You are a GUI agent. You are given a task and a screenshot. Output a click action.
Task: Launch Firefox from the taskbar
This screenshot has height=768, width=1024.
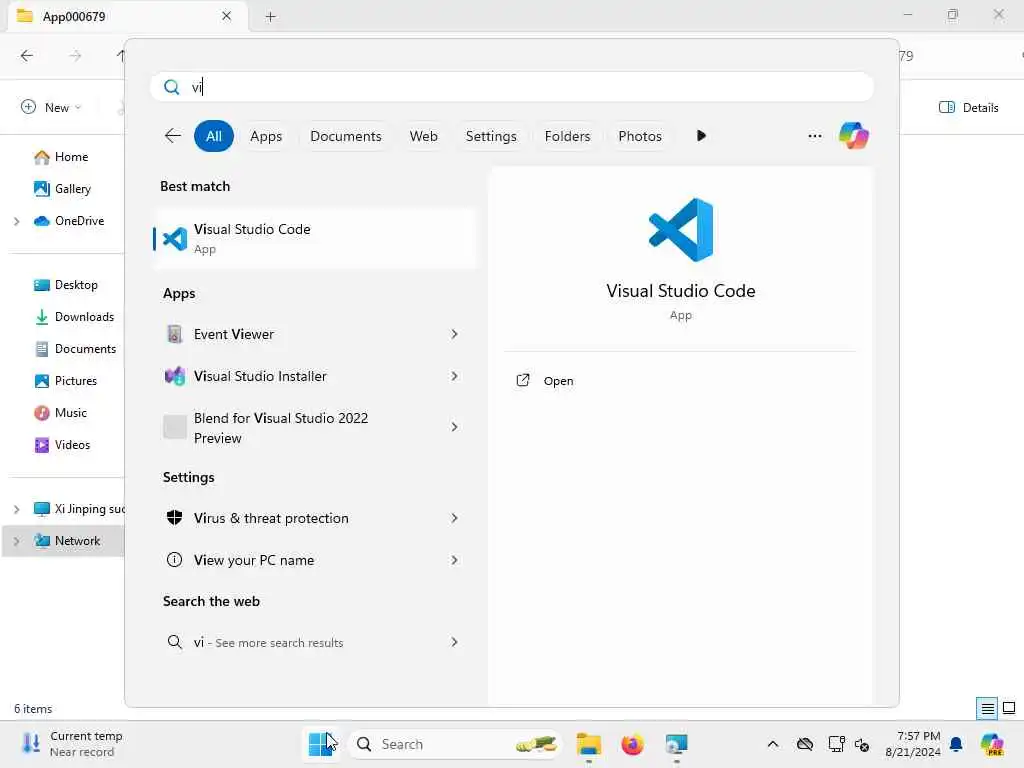pos(632,744)
